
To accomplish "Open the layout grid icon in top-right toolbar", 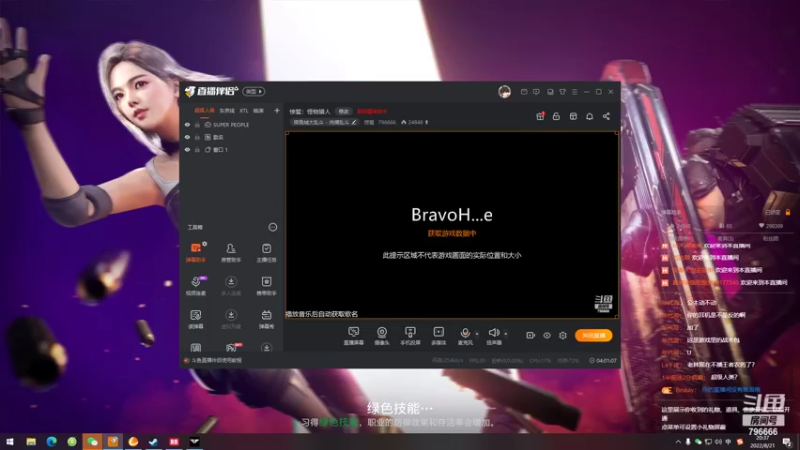I will [573, 116].
